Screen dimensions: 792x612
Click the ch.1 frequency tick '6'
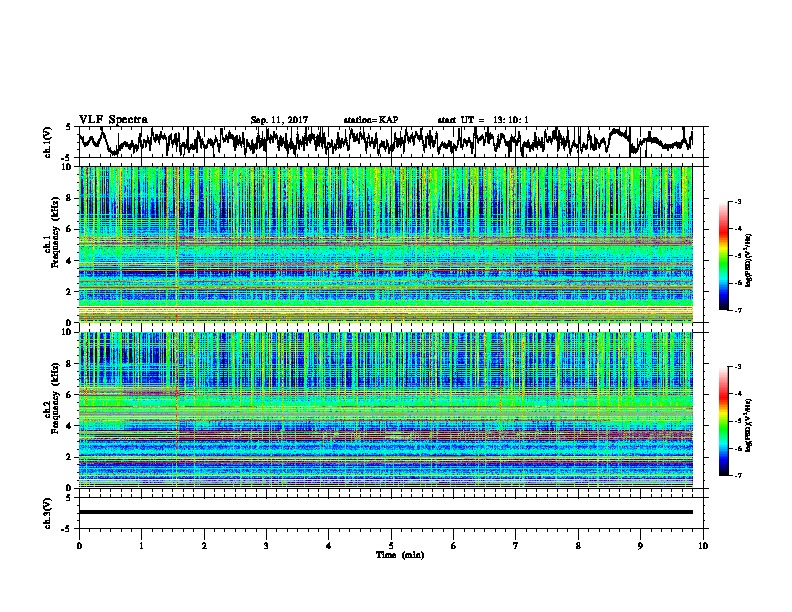(x=71, y=229)
